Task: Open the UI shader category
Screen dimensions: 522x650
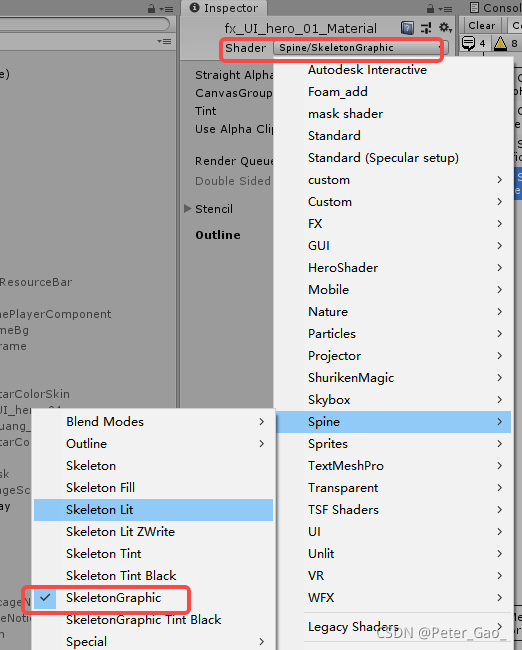Action: pos(393,532)
